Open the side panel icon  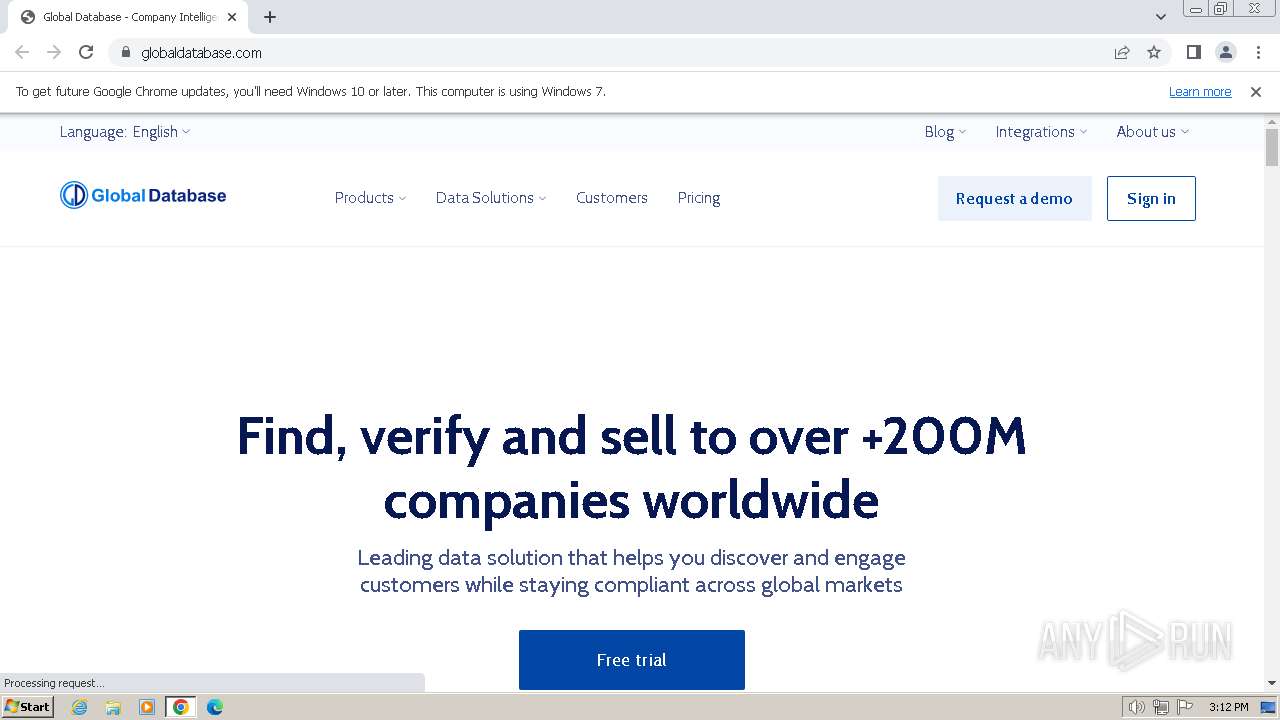(1194, 52)
